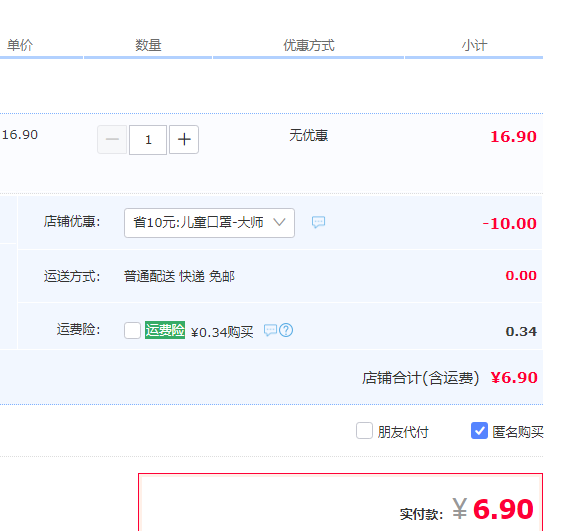Click the chat icon beside 运费险
The width and height of the screenshot is (561, 531).
tap(270, 330)
